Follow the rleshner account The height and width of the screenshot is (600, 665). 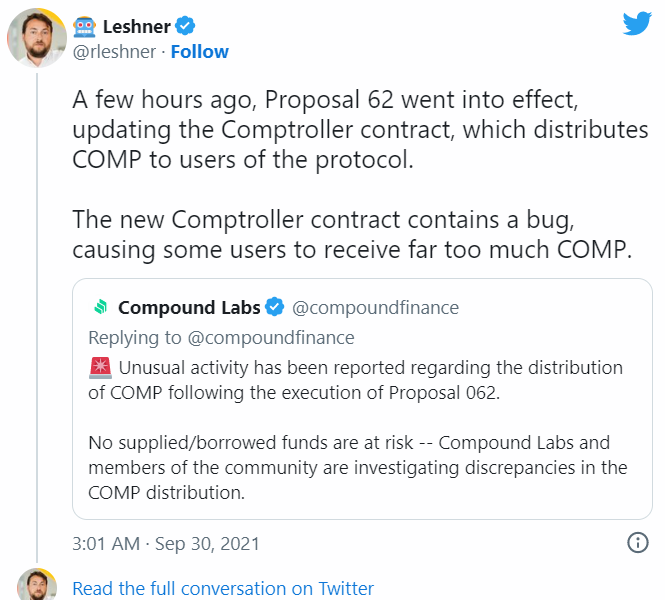[199, 52]
